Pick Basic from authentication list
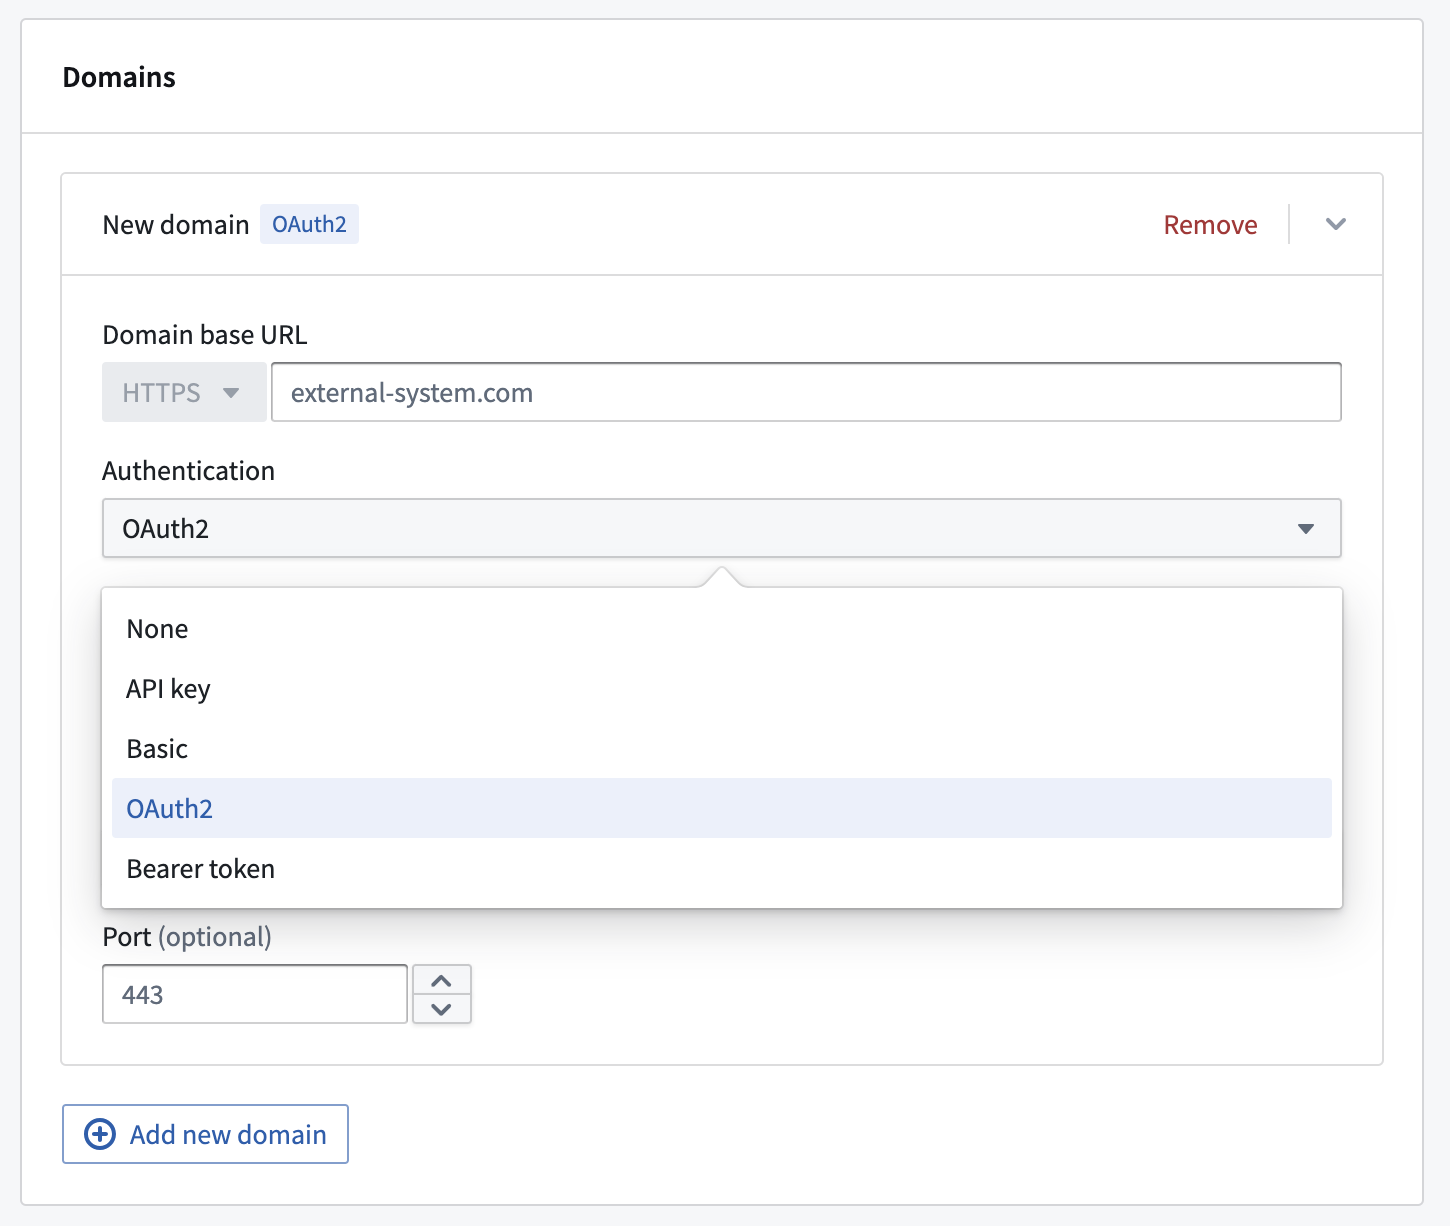The width and height of the screenshot is (1450, 1226). click(721, 749)
